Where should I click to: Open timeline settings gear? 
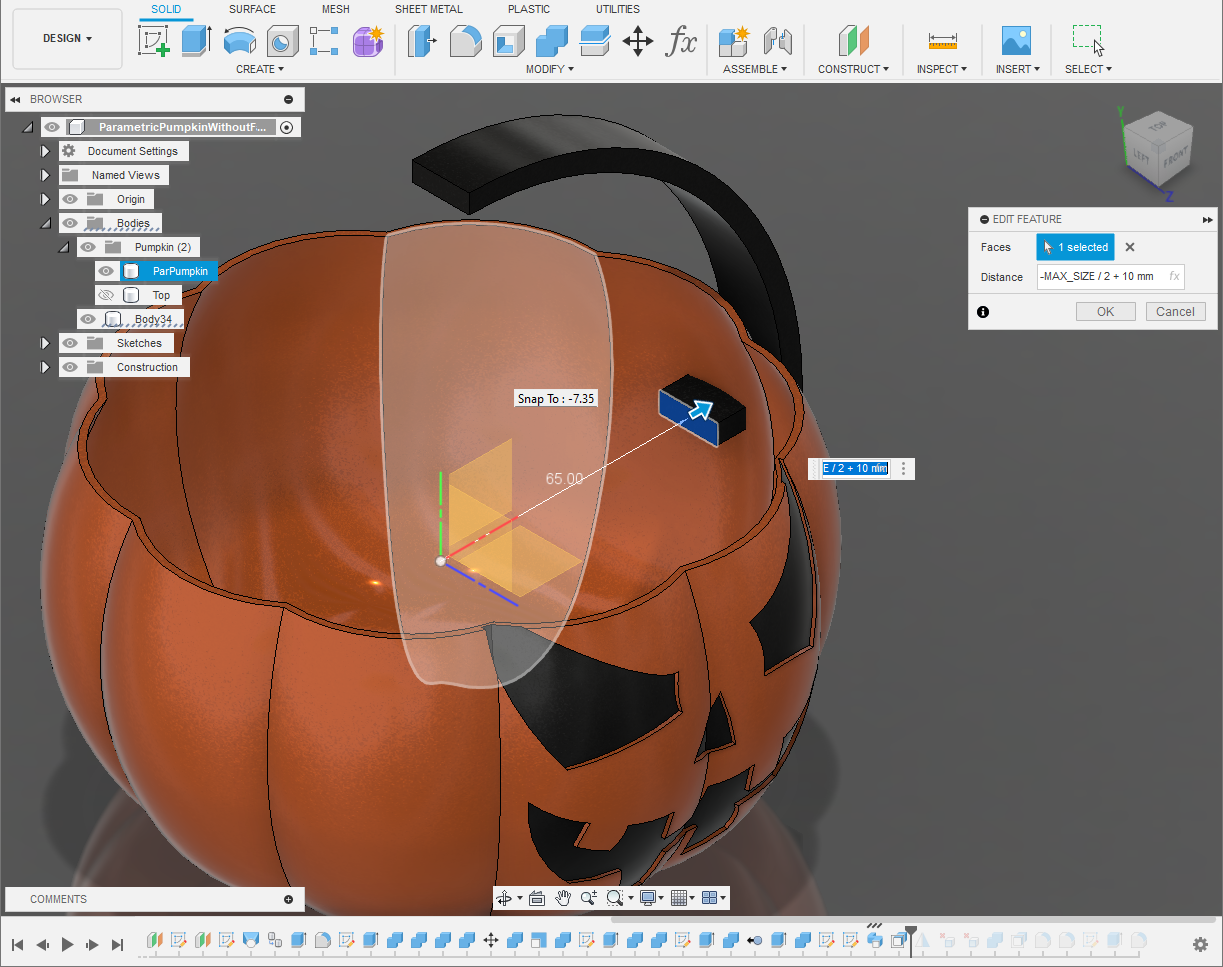pyautogui.click(x=1200, y=944)
